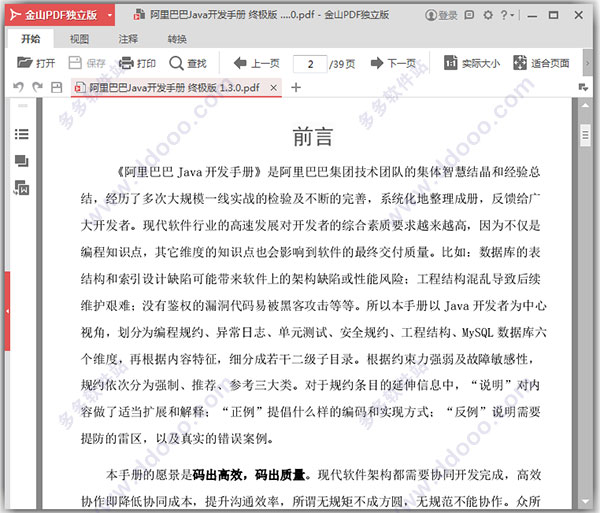Viewport: 600px width, 513px height.
Task: Click the bold text 码出高效，码出质量
Action: point(249,475)
